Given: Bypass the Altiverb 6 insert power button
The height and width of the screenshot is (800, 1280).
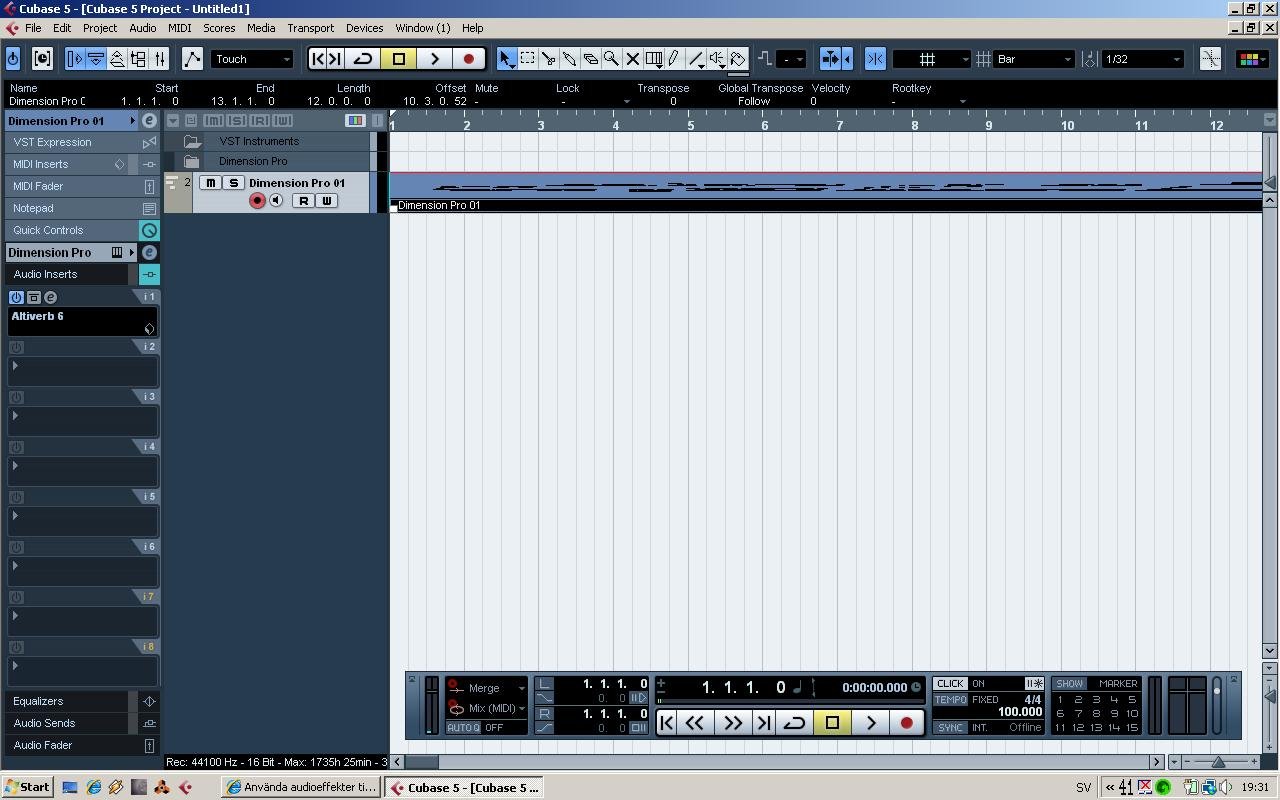Looking at the screenshot, I should 16,297.
